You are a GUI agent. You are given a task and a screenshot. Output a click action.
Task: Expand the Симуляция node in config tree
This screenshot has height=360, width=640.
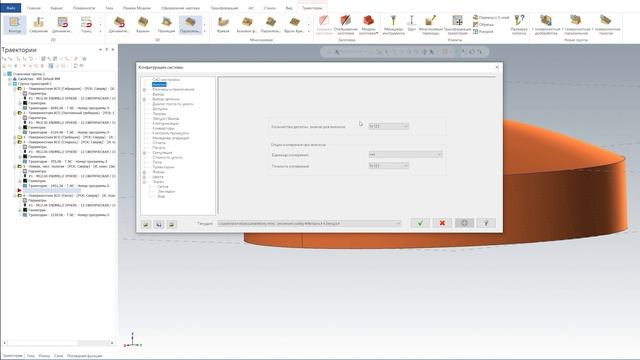[x=144, y=153]
